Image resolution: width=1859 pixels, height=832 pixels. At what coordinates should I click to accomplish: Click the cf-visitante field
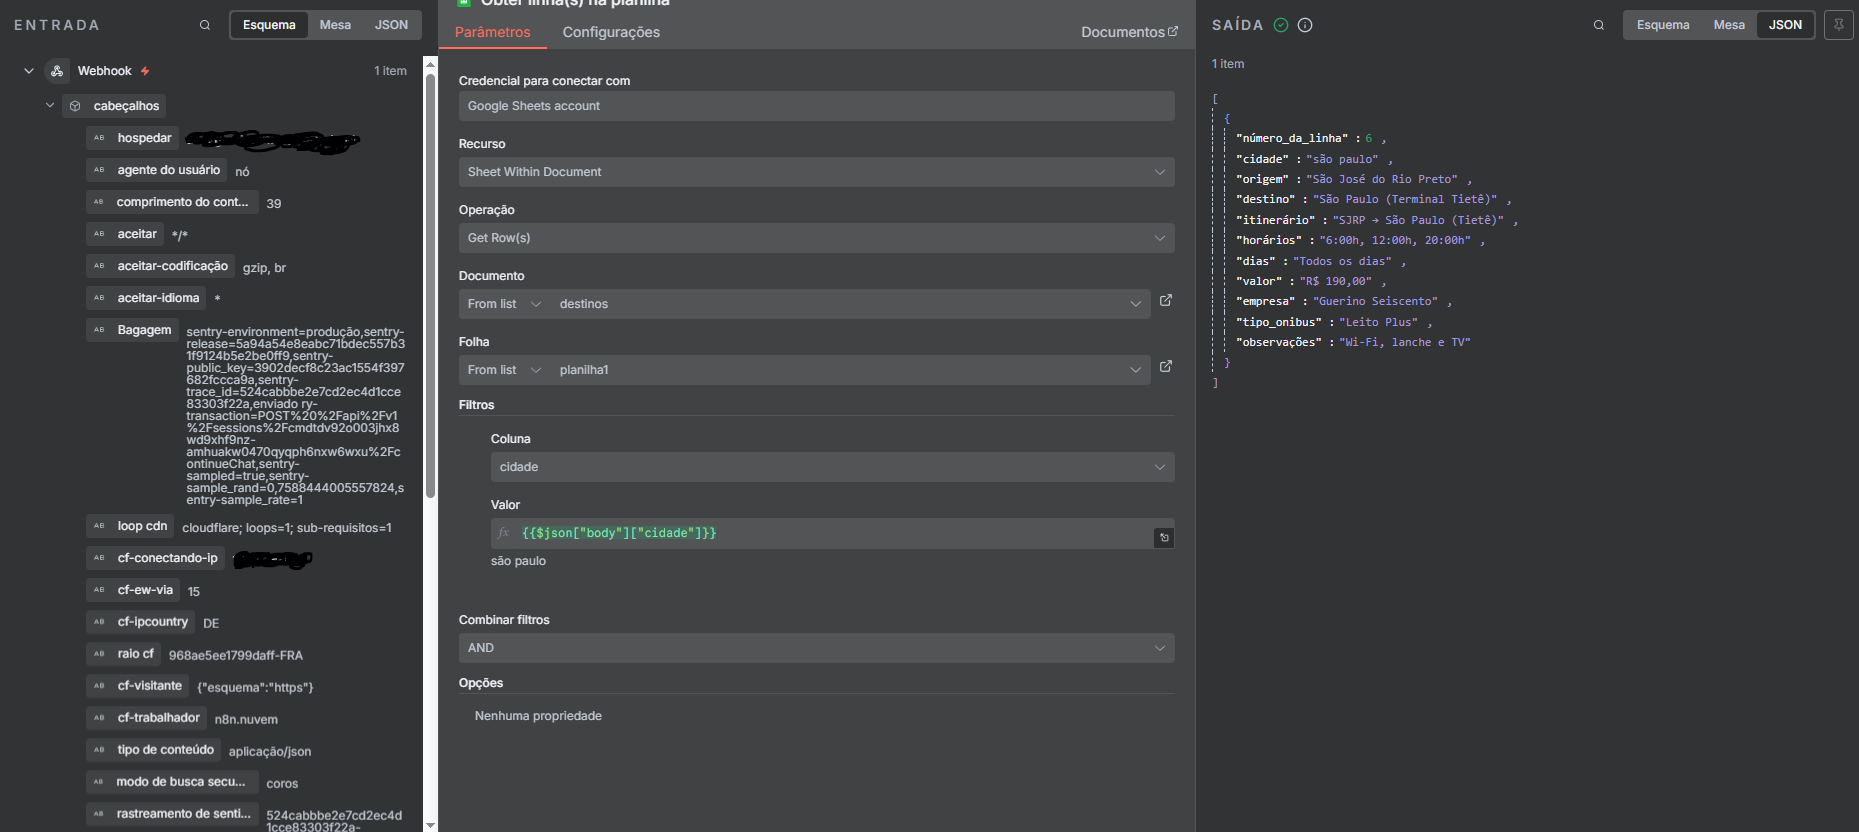(x=137, y=686)
